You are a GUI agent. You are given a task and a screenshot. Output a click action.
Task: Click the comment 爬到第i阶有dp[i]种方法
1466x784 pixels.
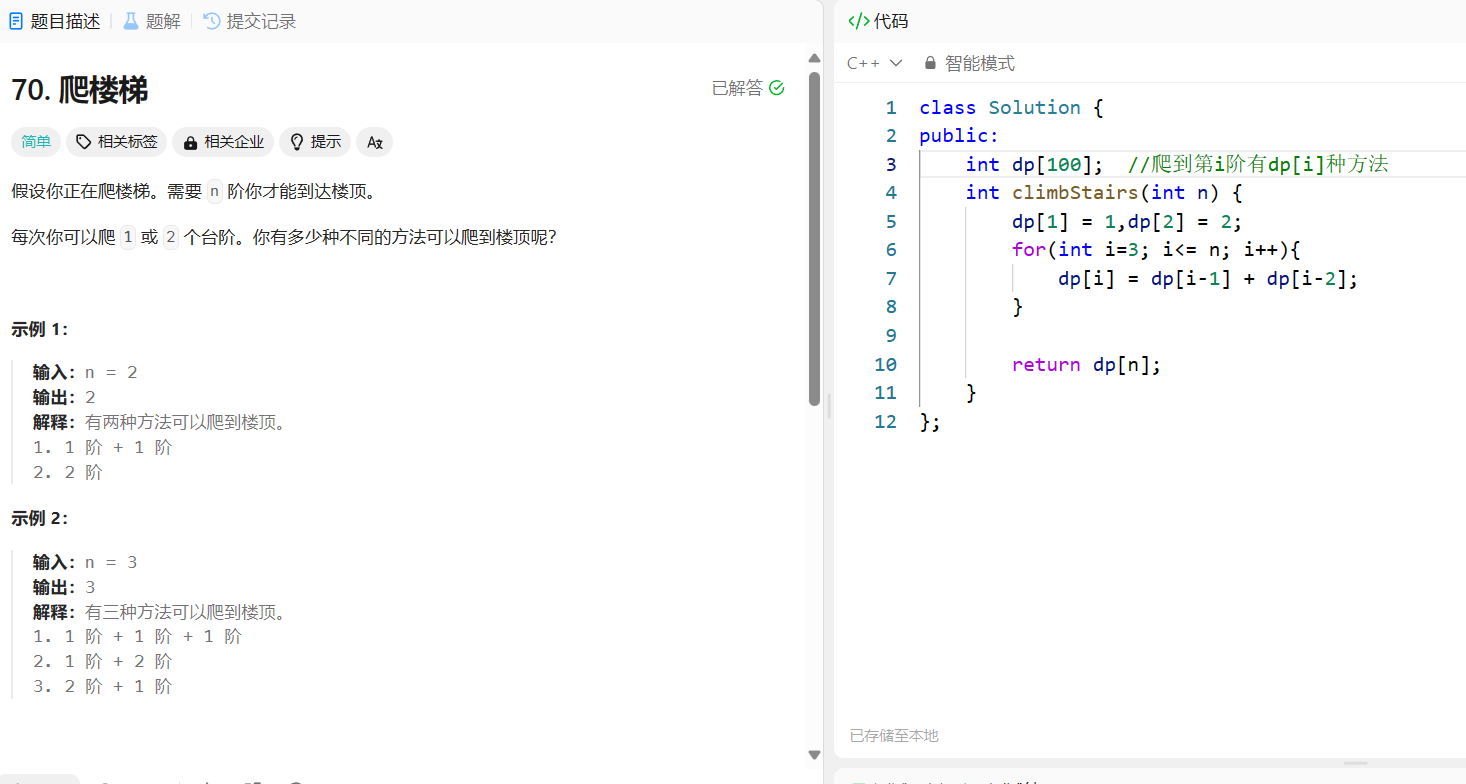pos(1258,164)
